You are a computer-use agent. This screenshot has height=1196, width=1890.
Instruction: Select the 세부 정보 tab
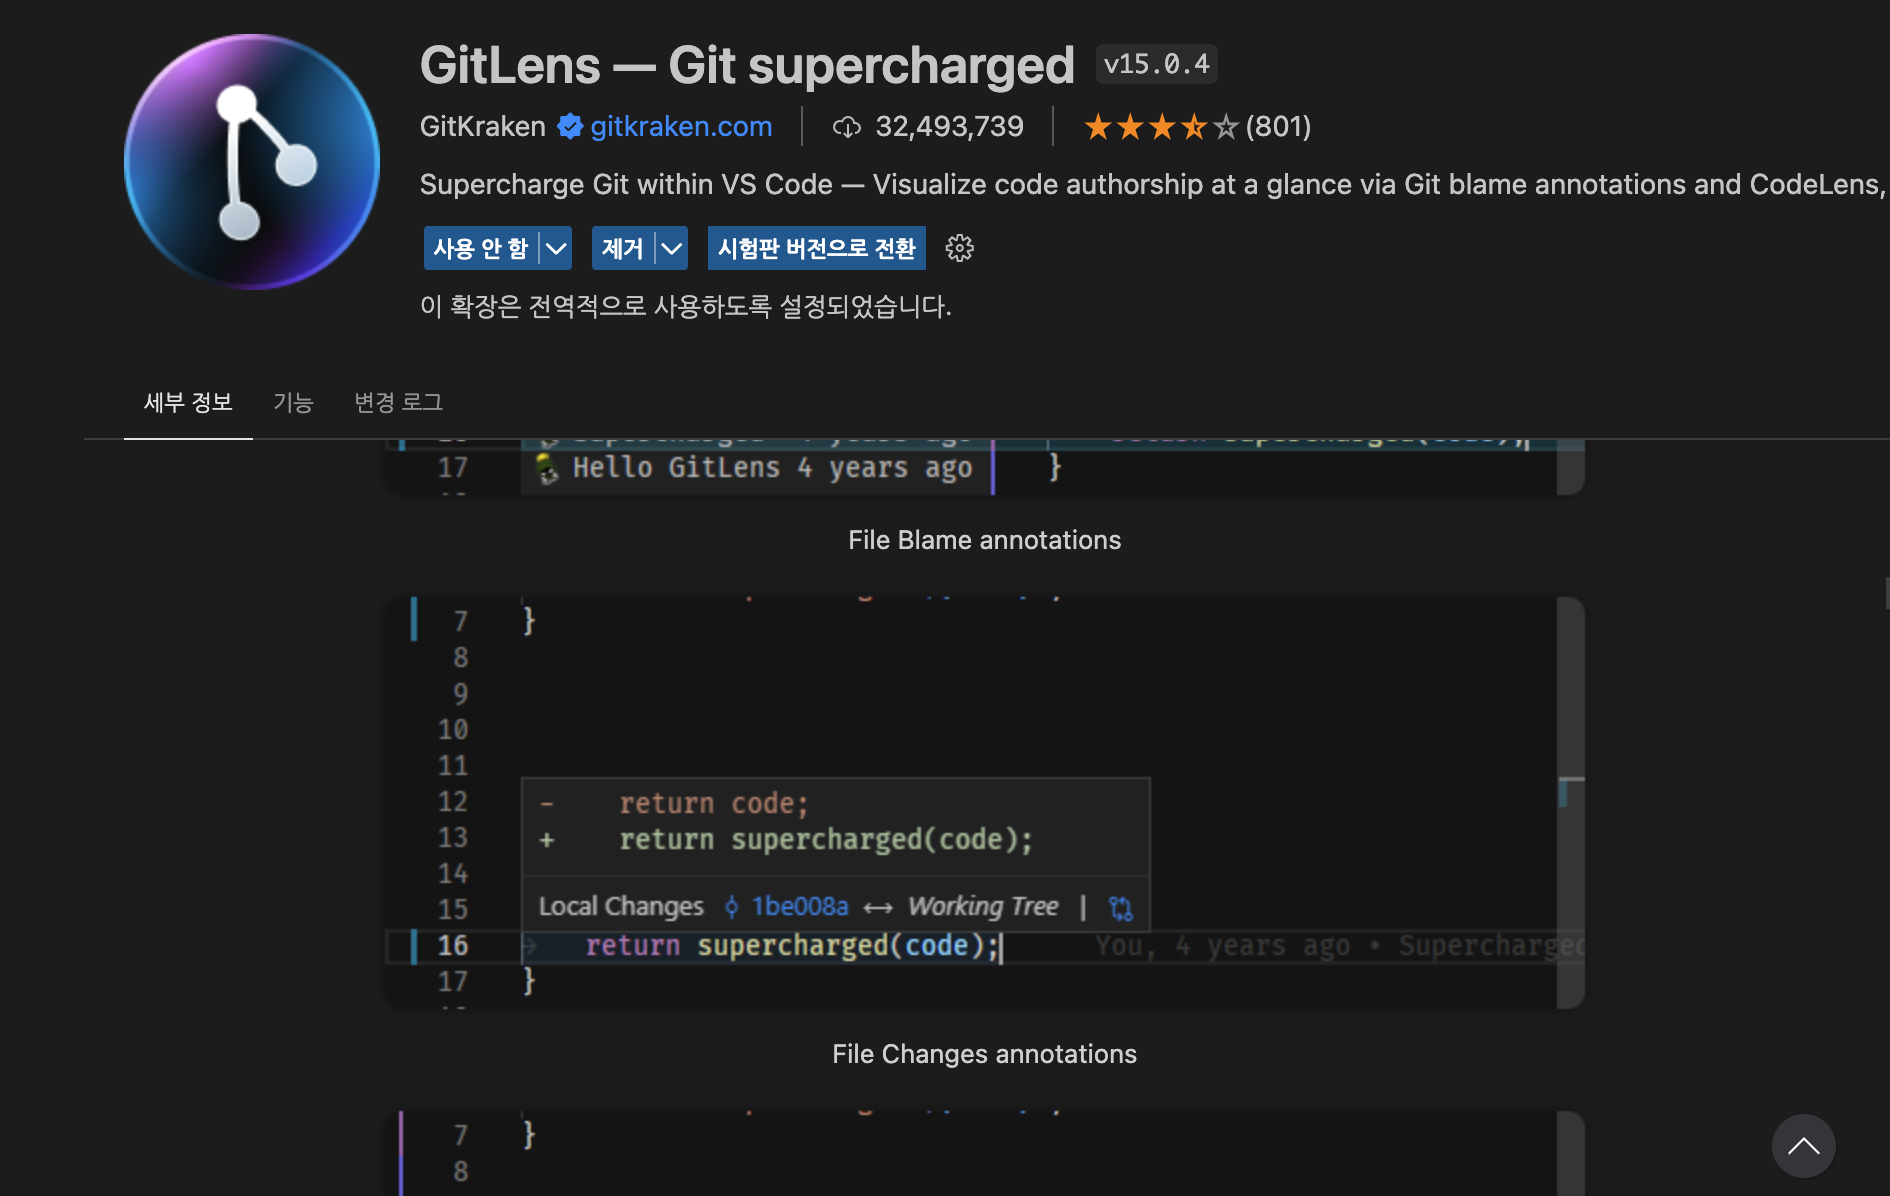point(188,402)
